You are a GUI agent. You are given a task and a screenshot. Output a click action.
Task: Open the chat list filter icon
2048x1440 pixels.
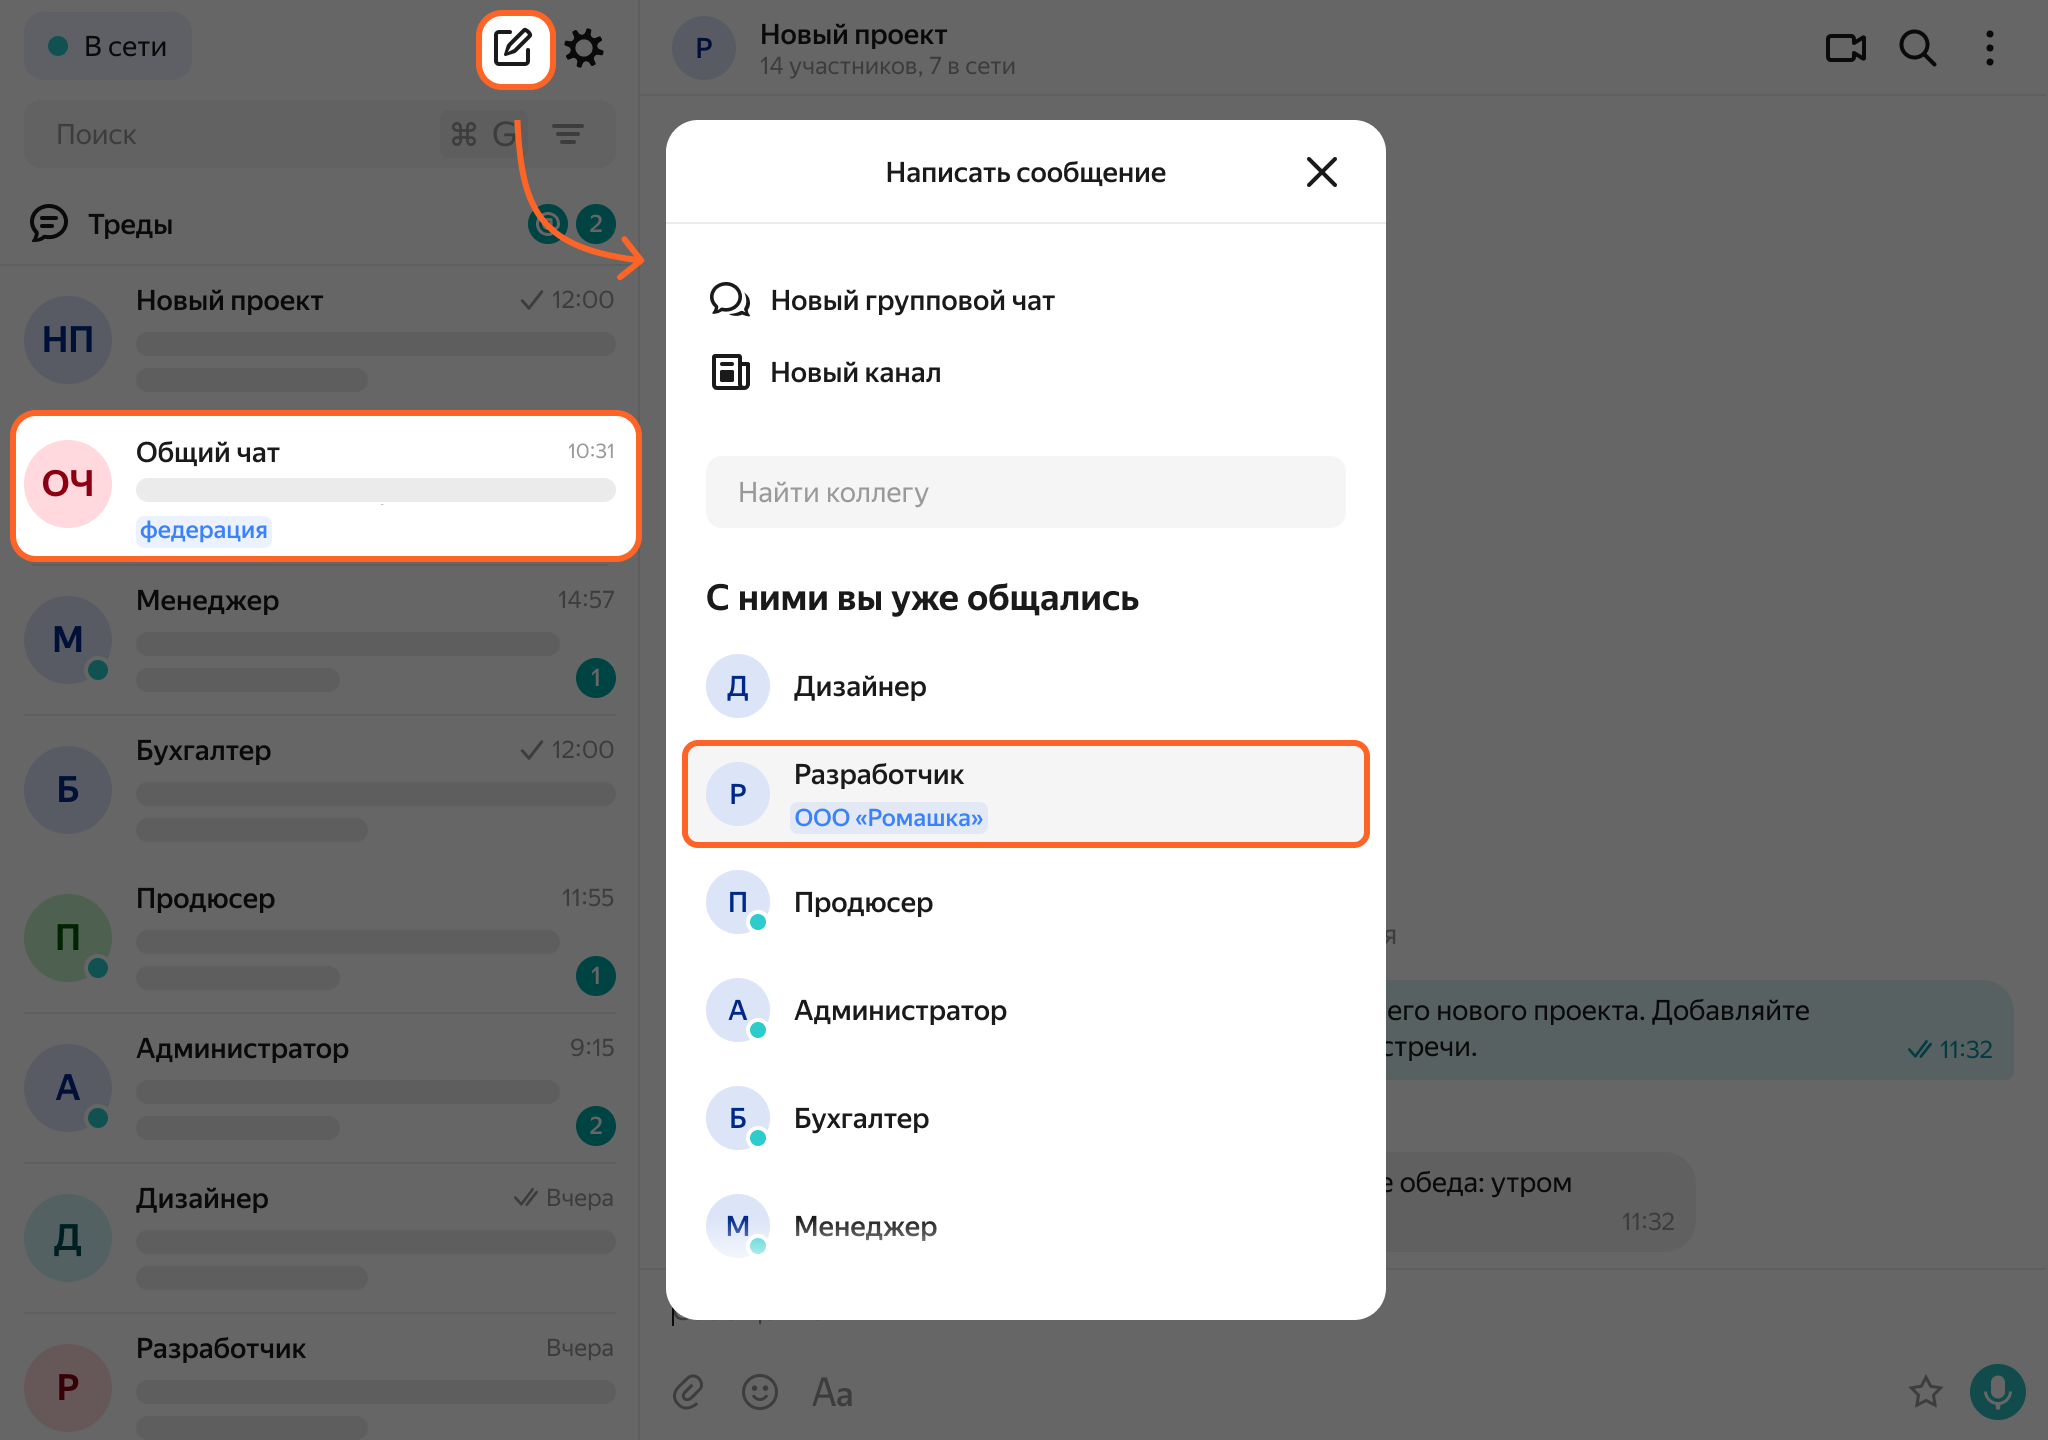coord(568,134)
